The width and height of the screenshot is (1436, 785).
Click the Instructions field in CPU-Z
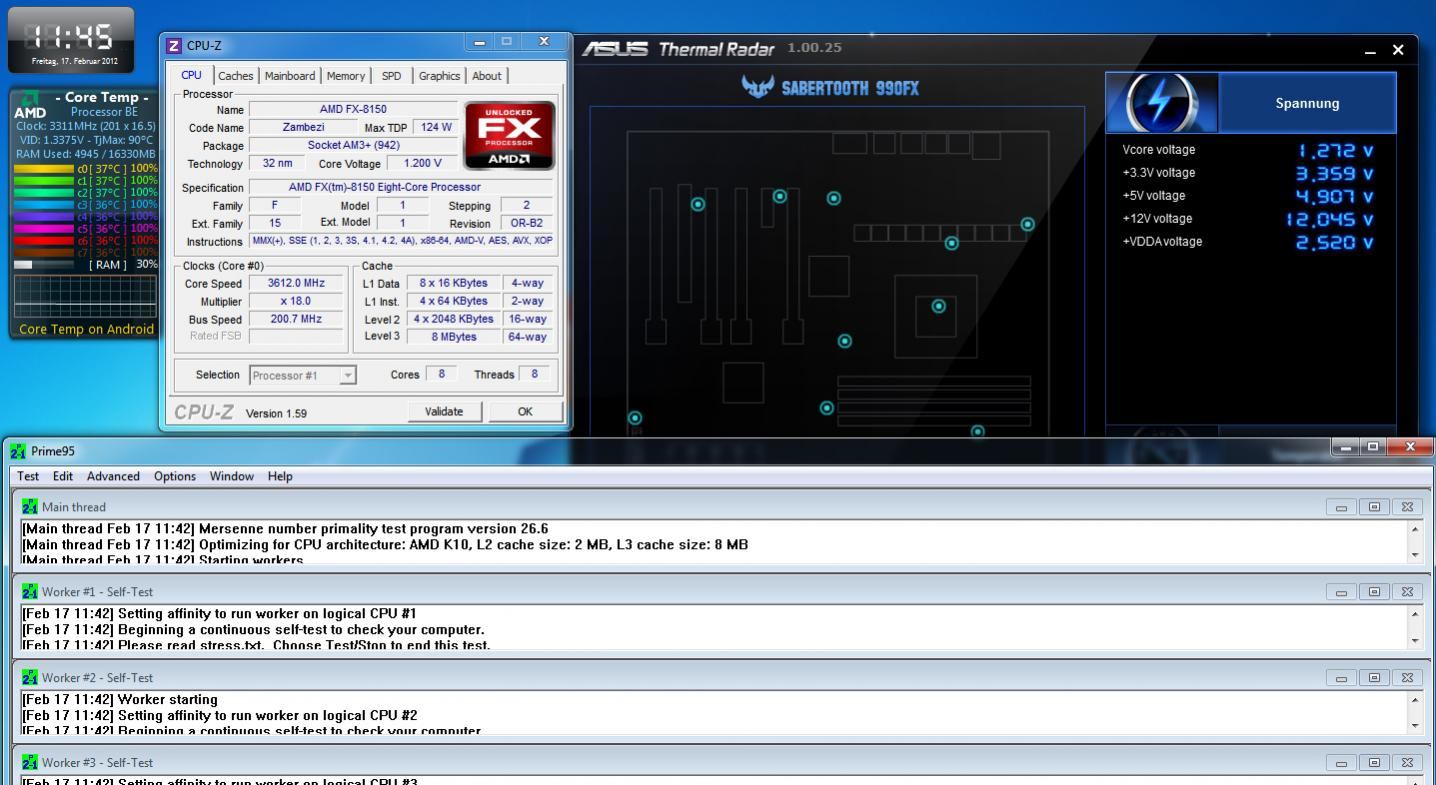400,241
